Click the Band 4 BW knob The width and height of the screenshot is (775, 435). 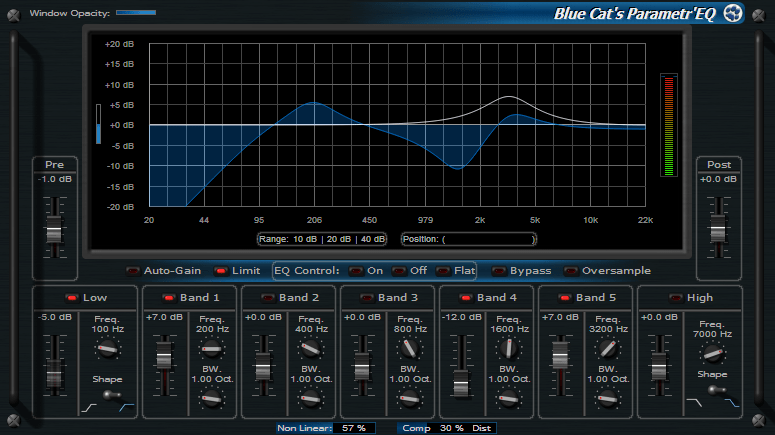509,398
